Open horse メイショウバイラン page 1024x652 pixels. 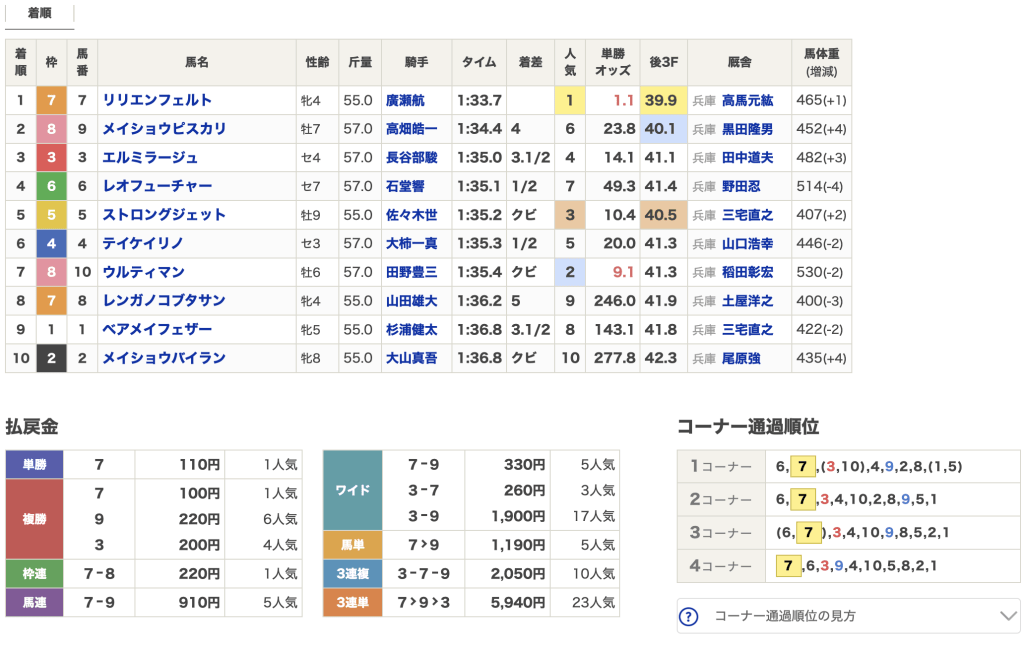(x=165, y=358)
